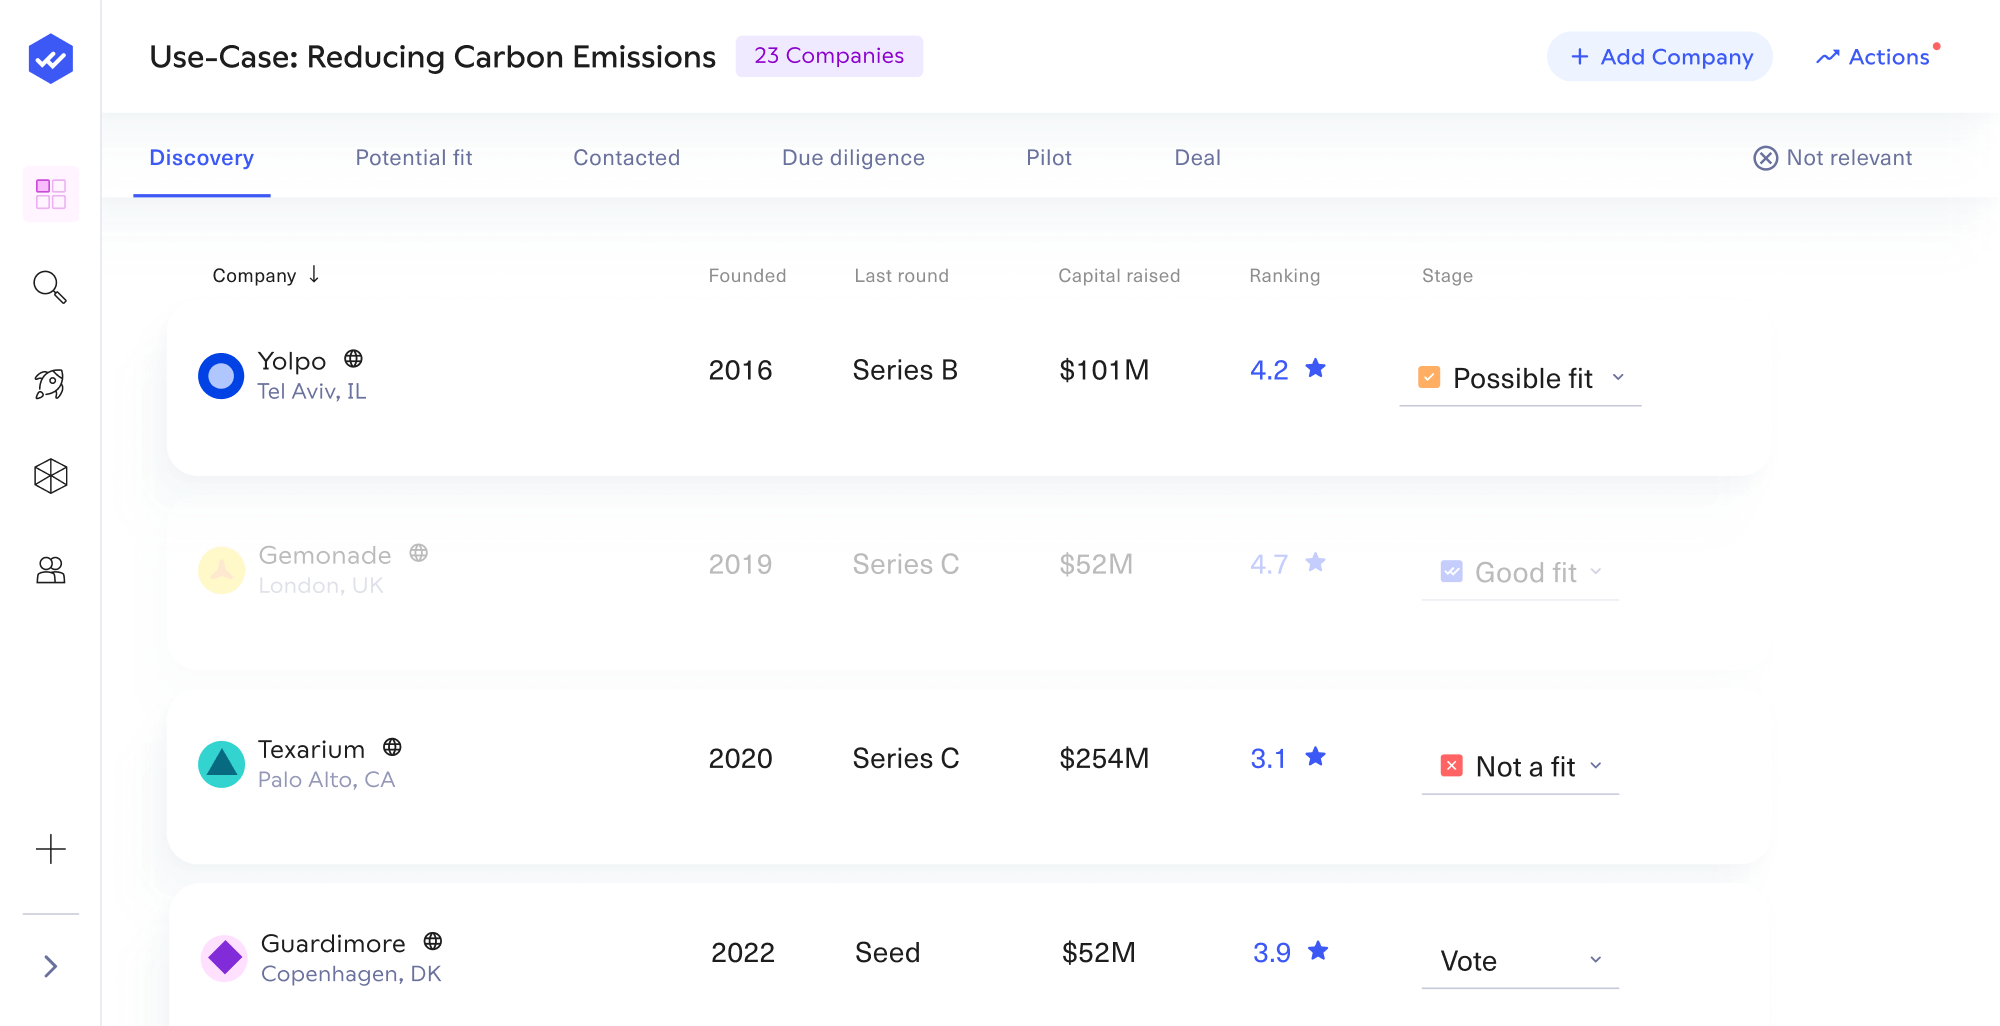The image size is (2000, 1026).
Task: Select the highlighted grid panel icon
Action: [x=50, y=194]
